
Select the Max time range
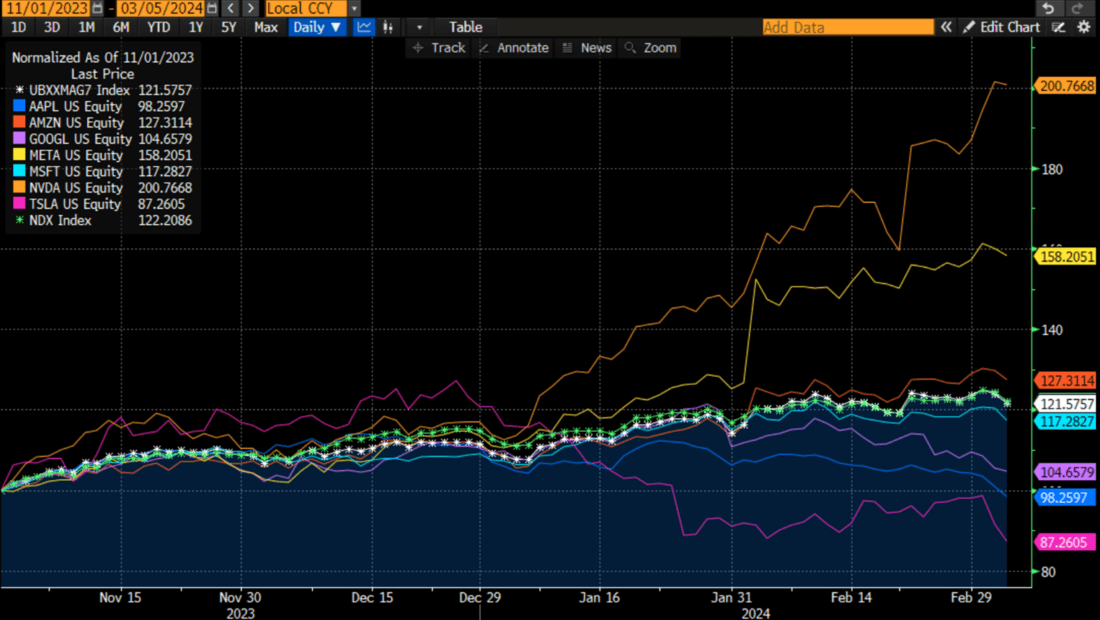265,27
